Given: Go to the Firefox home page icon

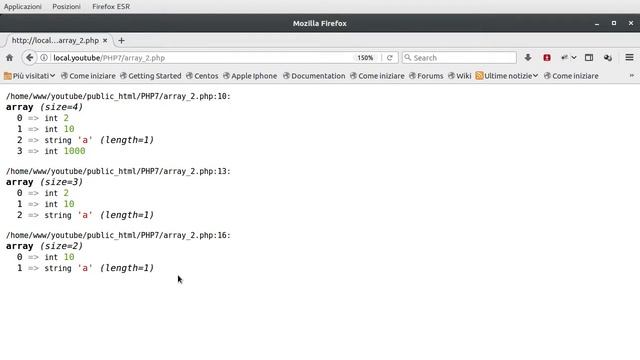Looking at the screenshot, I should point(9,58).
